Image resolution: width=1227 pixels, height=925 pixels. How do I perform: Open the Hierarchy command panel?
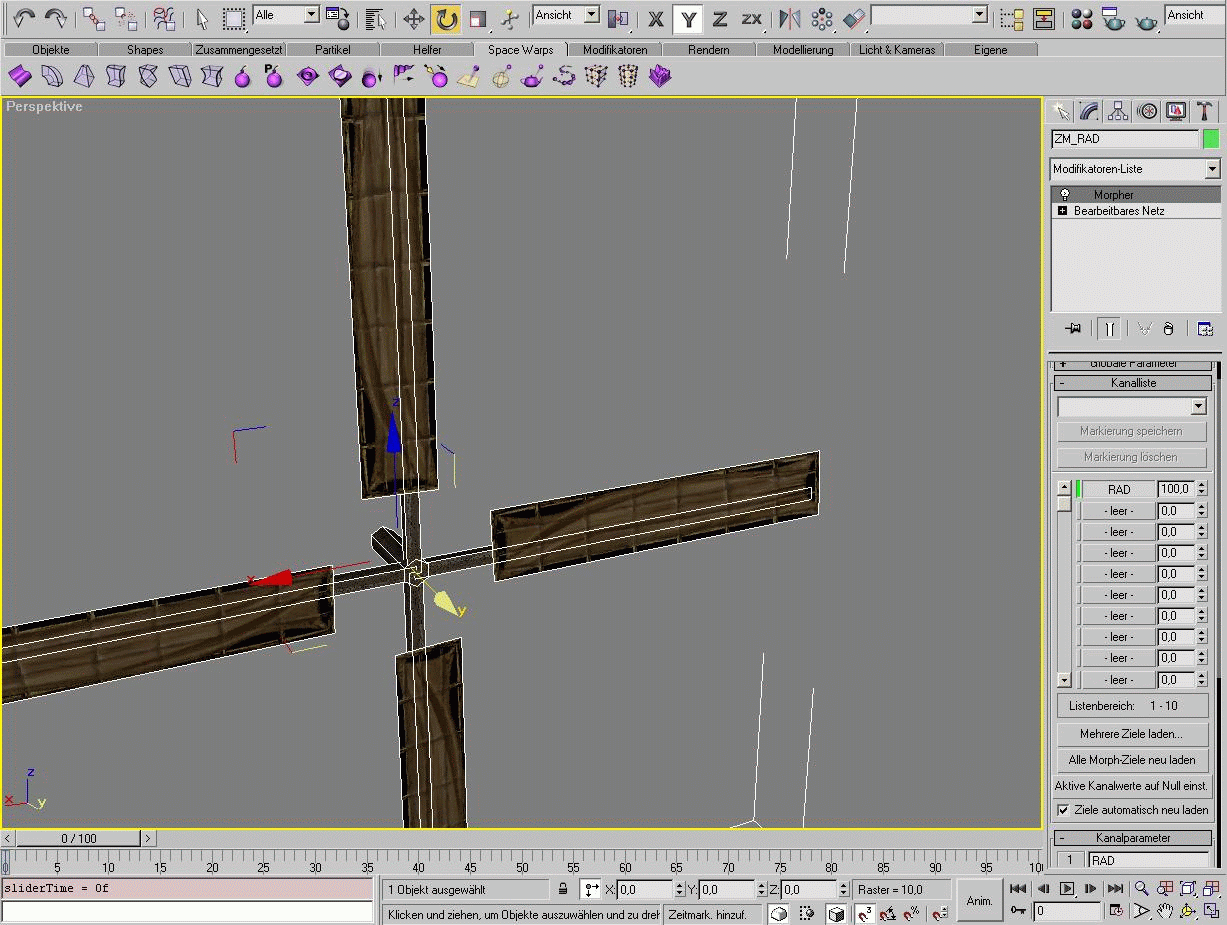(x=1118, y=111)
